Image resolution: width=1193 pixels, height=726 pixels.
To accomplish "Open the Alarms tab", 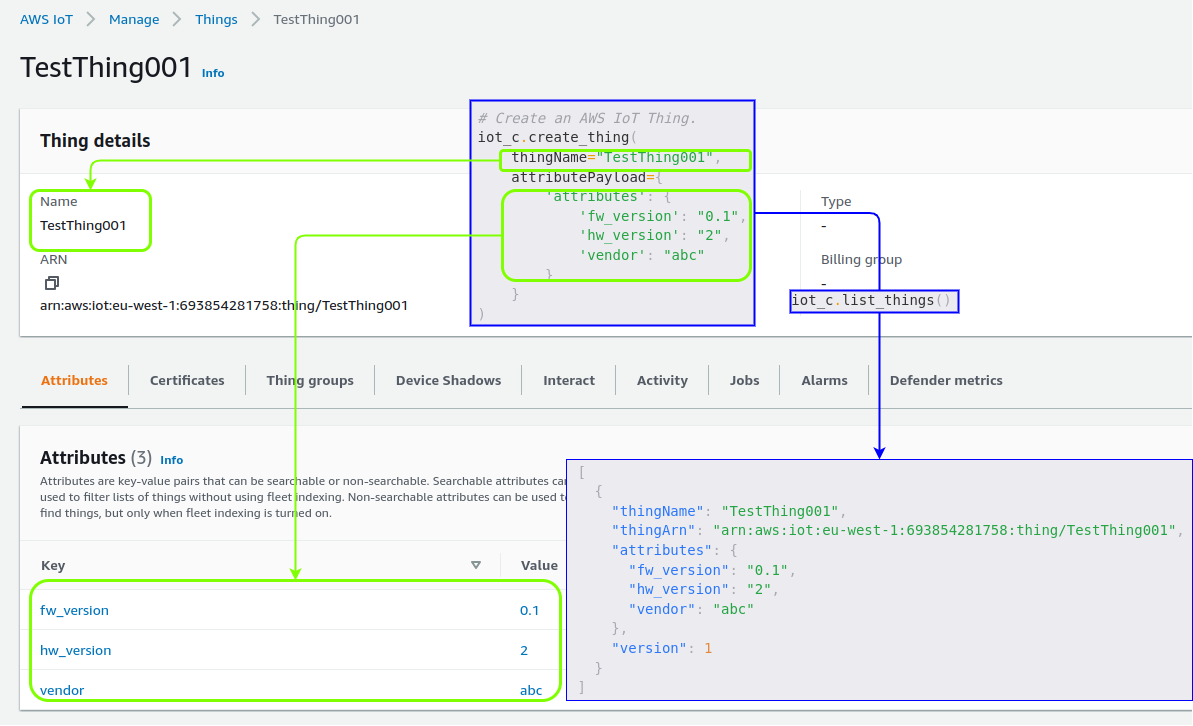I will pyautogui.click(x=824, y=381).
